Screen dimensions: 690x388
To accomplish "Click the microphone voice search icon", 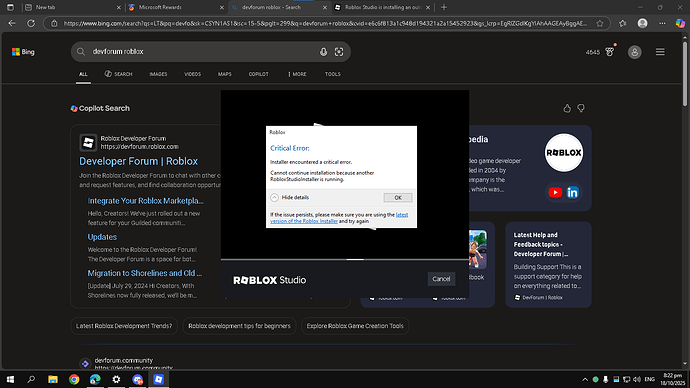I will pyautogui.click(x=323, y=52).
